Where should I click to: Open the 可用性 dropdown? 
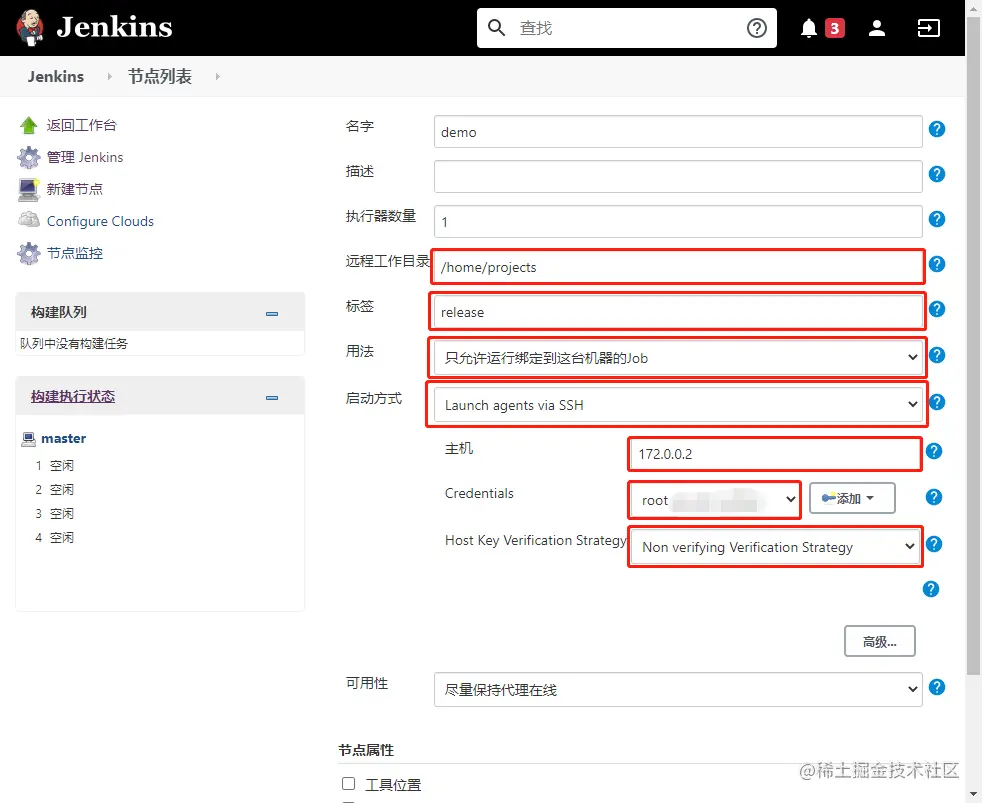coord(678,690)
